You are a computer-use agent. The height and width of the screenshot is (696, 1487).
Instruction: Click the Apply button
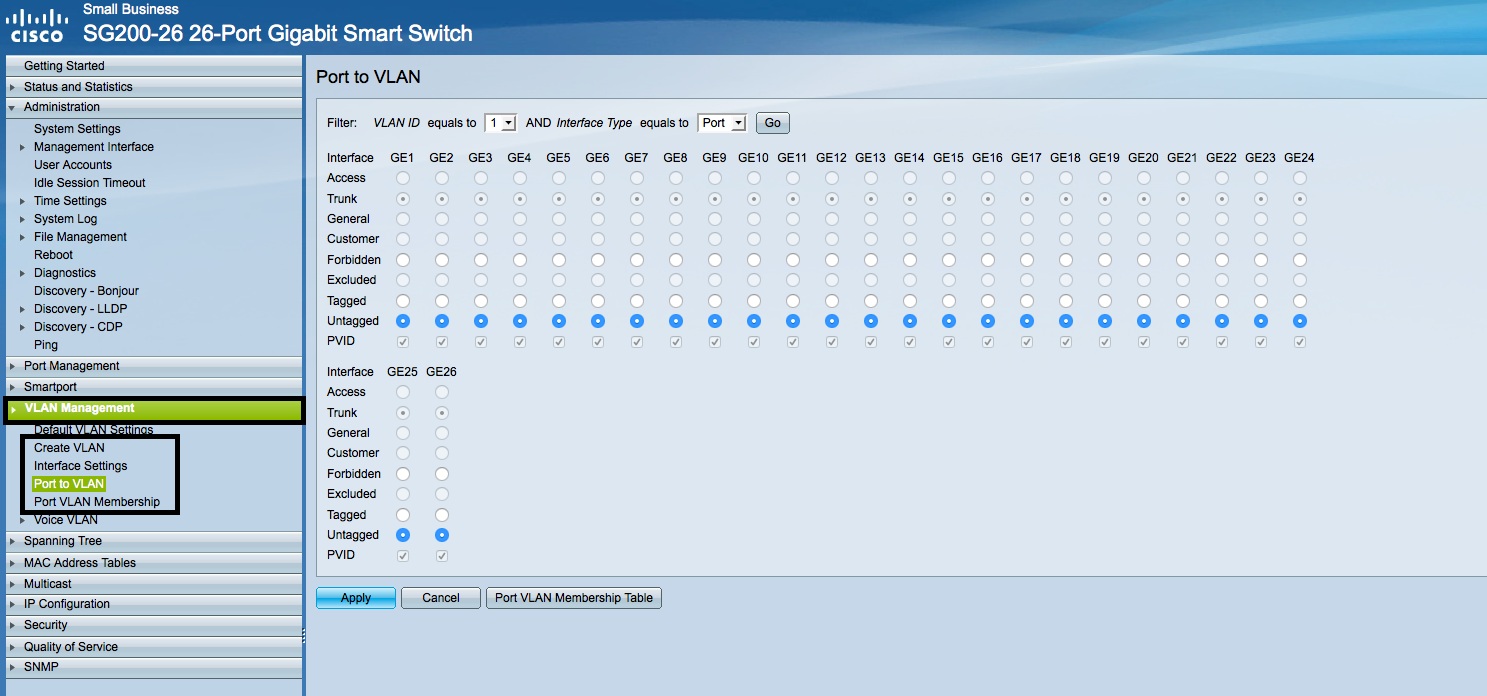point(355,598)
